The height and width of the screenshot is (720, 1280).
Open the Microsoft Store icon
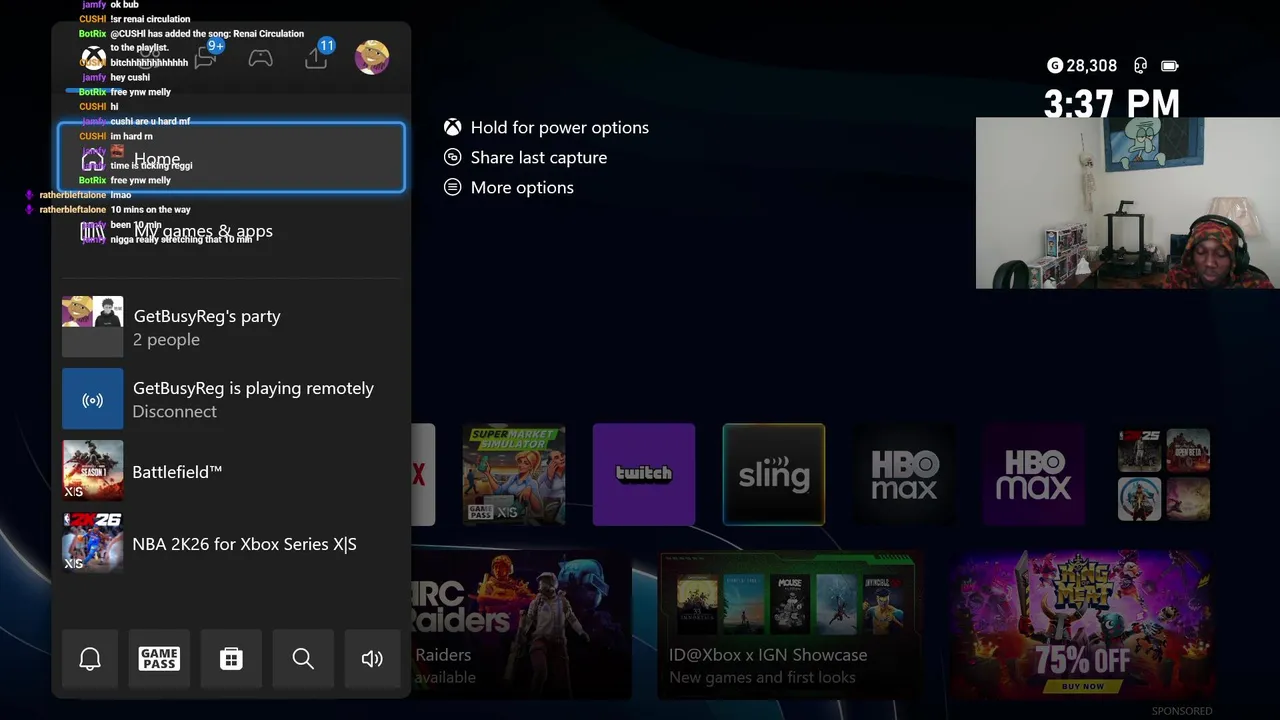[231, 658]
